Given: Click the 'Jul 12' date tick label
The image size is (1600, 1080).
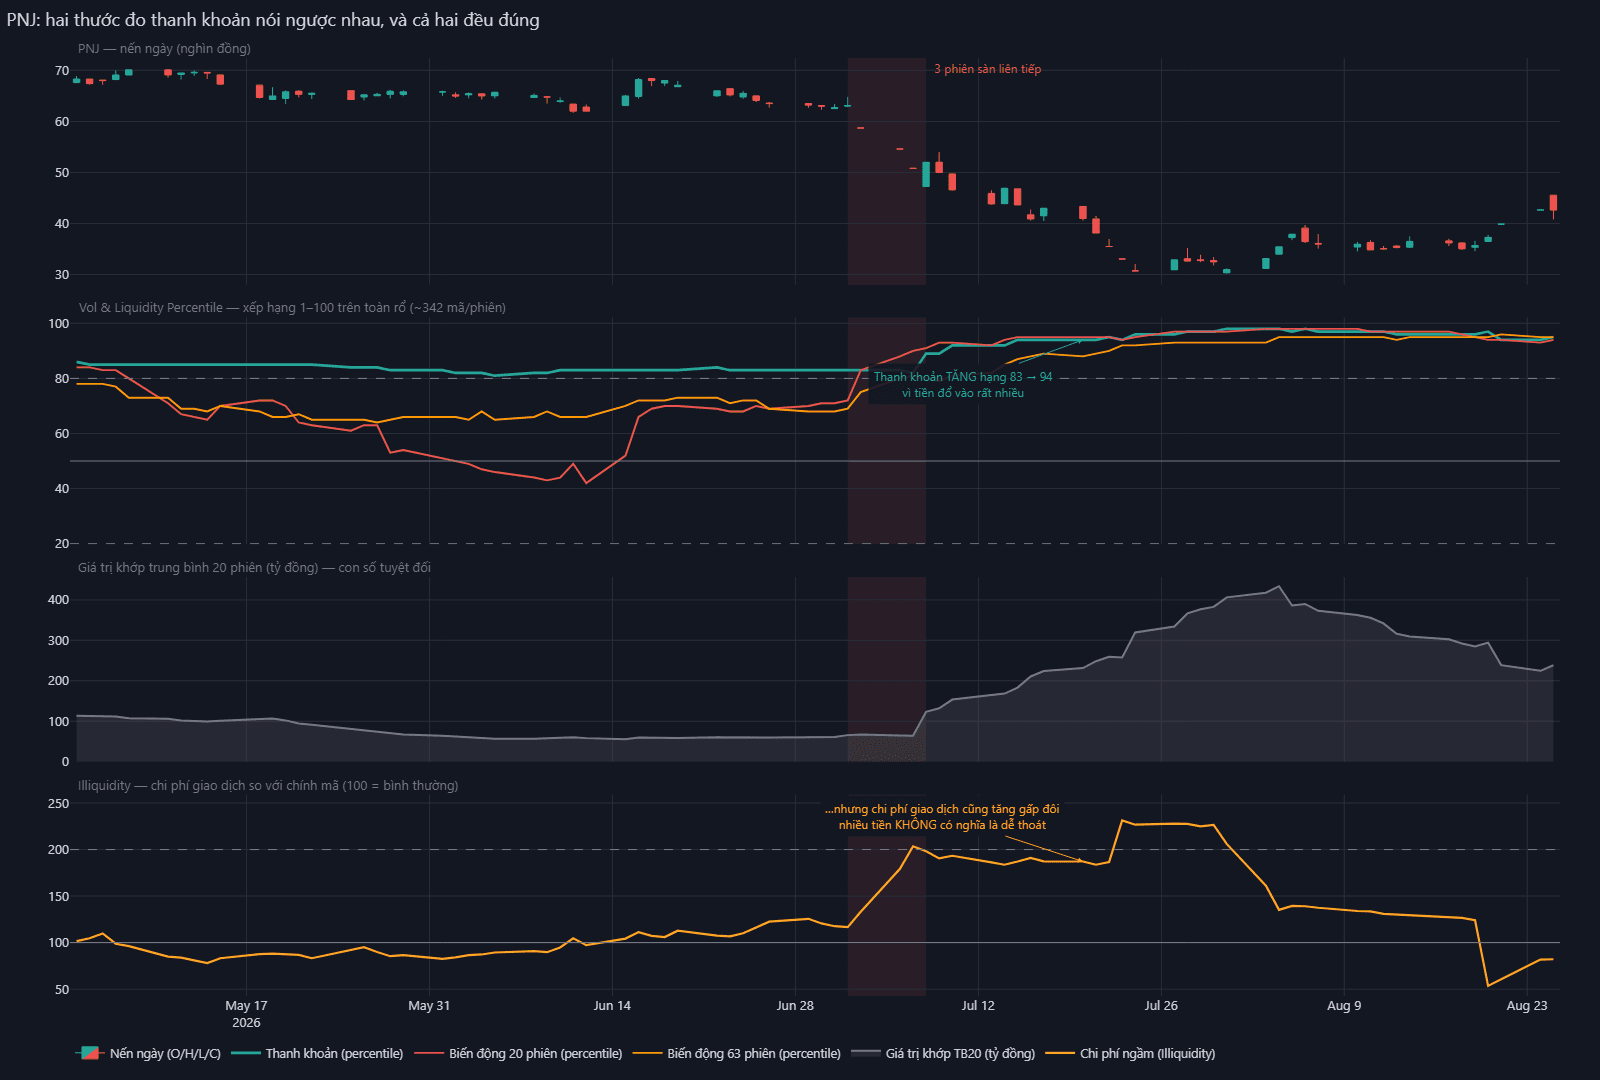Looking at the screenshot, I should (978, 1005).
